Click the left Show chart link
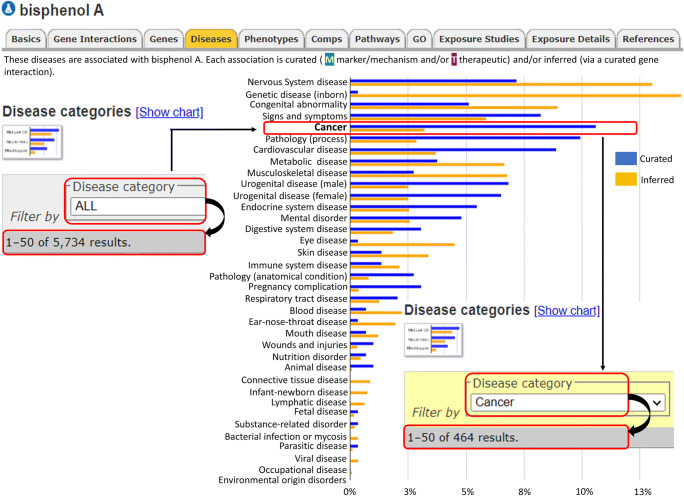Viewport: 684px width, 496px height. point(169,112)
